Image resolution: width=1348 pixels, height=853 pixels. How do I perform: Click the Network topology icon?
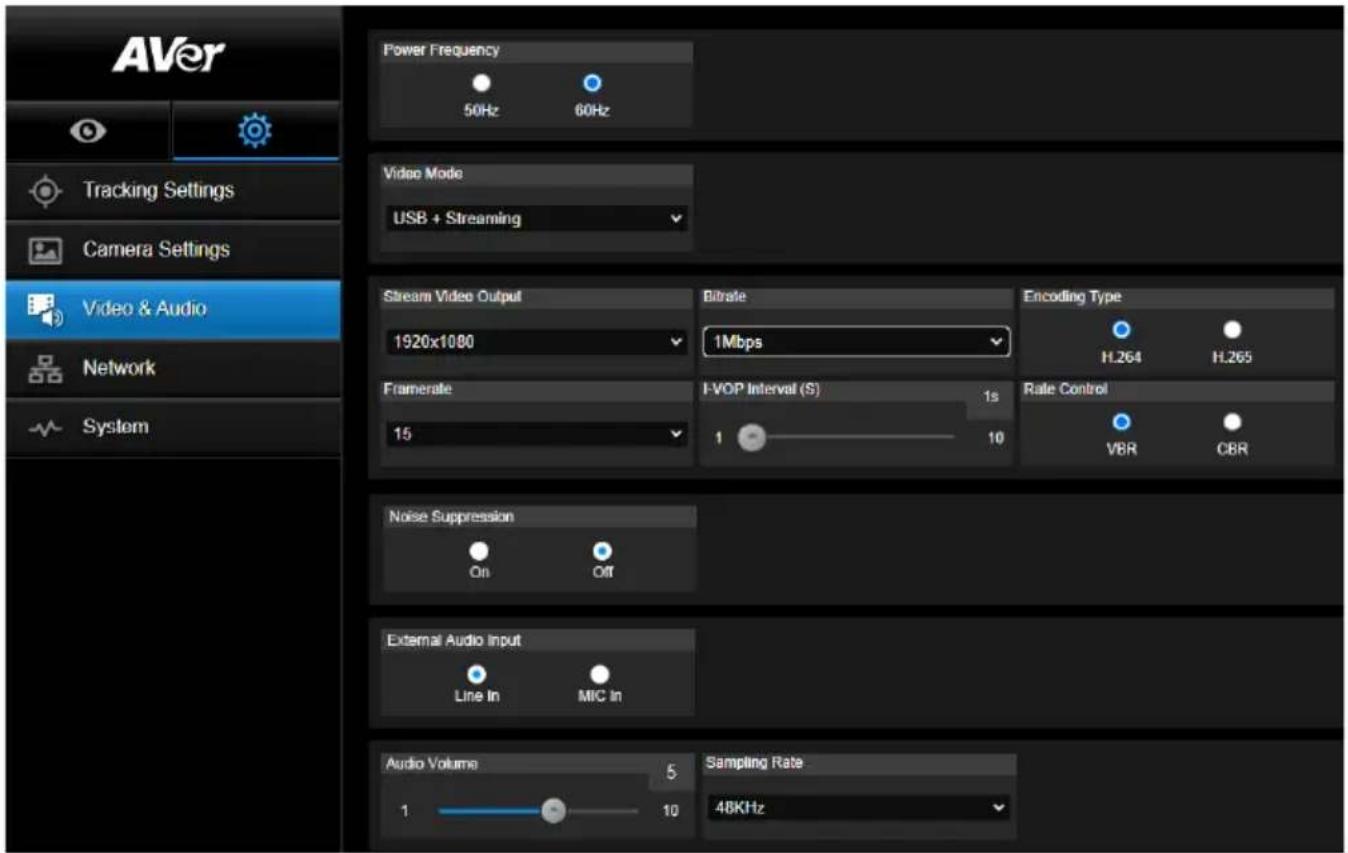click(x=47, y=368)
